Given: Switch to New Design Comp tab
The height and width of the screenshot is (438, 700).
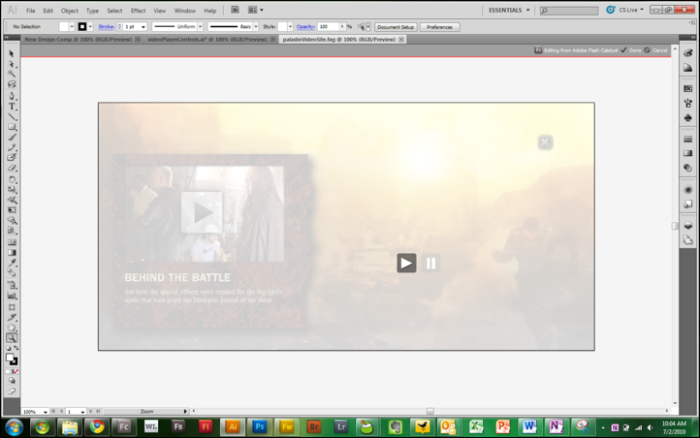Looking at the screenshot, I should [78, 39].
